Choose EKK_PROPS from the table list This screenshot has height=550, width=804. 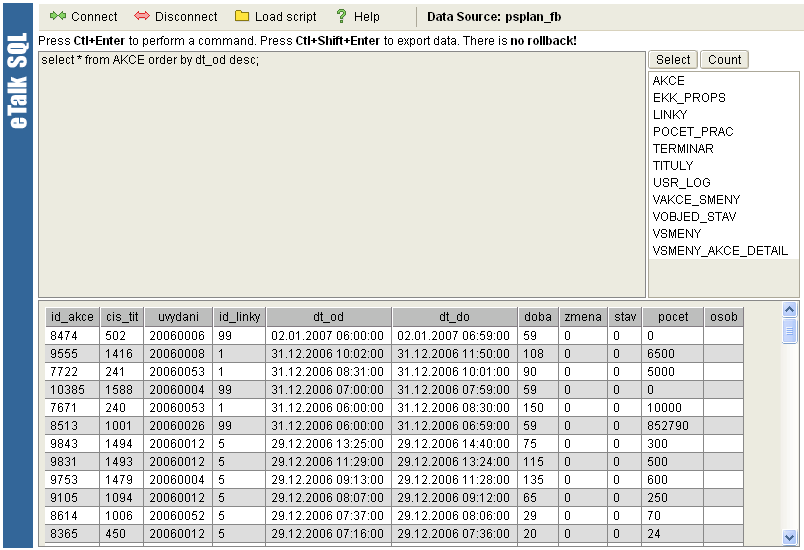click(689, 98)
